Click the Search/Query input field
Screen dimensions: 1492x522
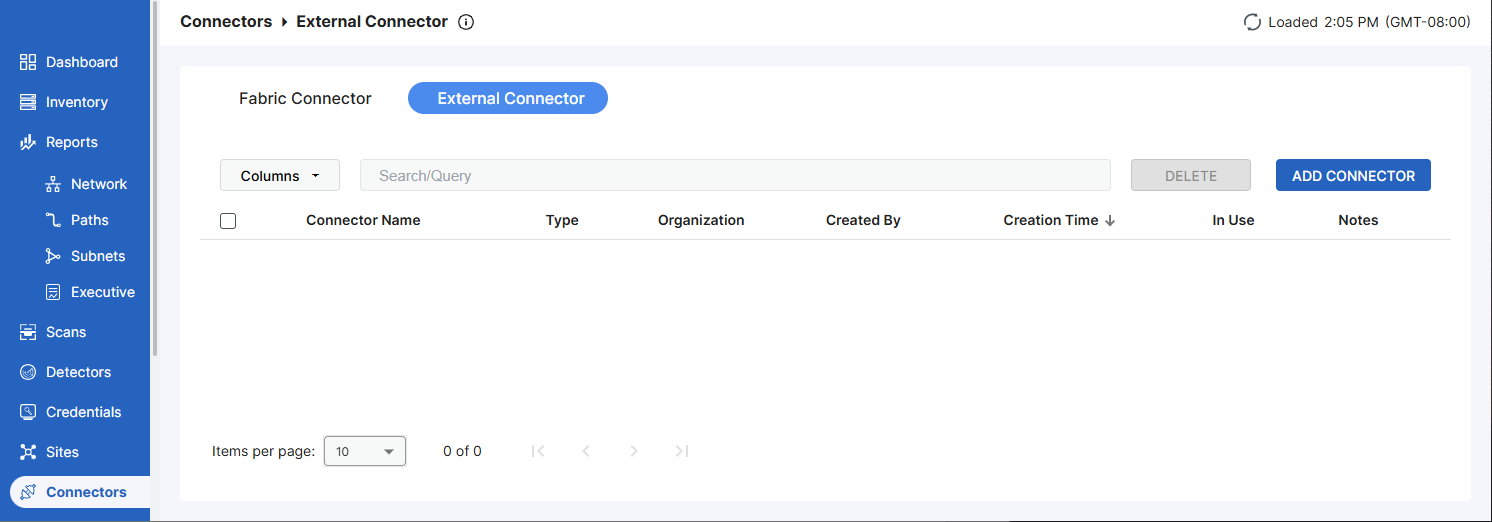[735, 175]
